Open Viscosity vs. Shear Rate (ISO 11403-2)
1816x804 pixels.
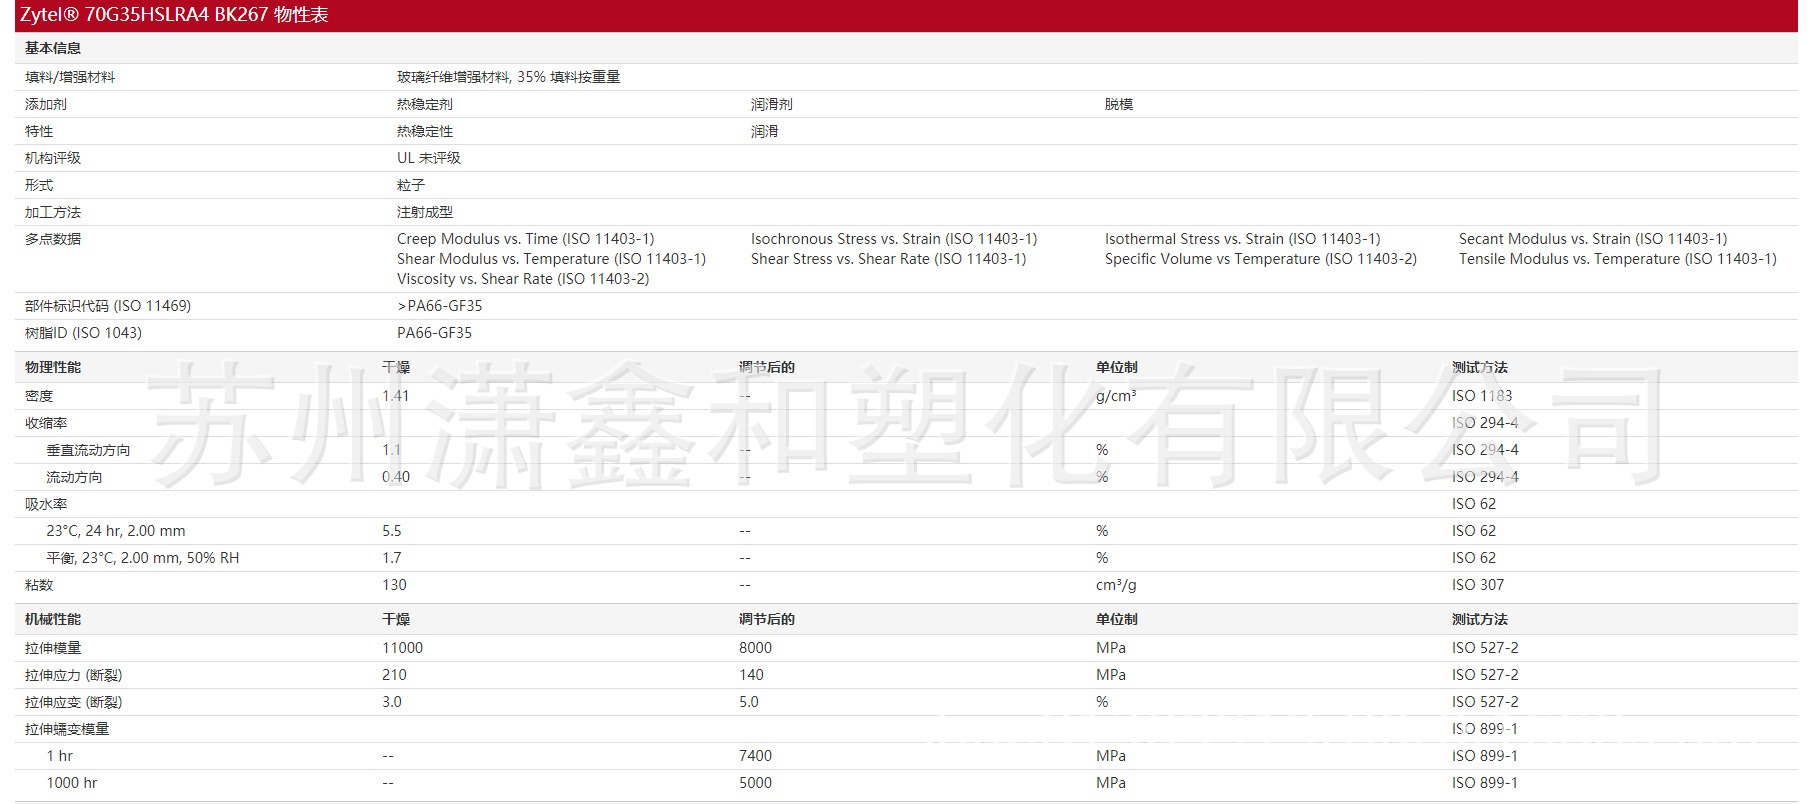pos(523,279)
